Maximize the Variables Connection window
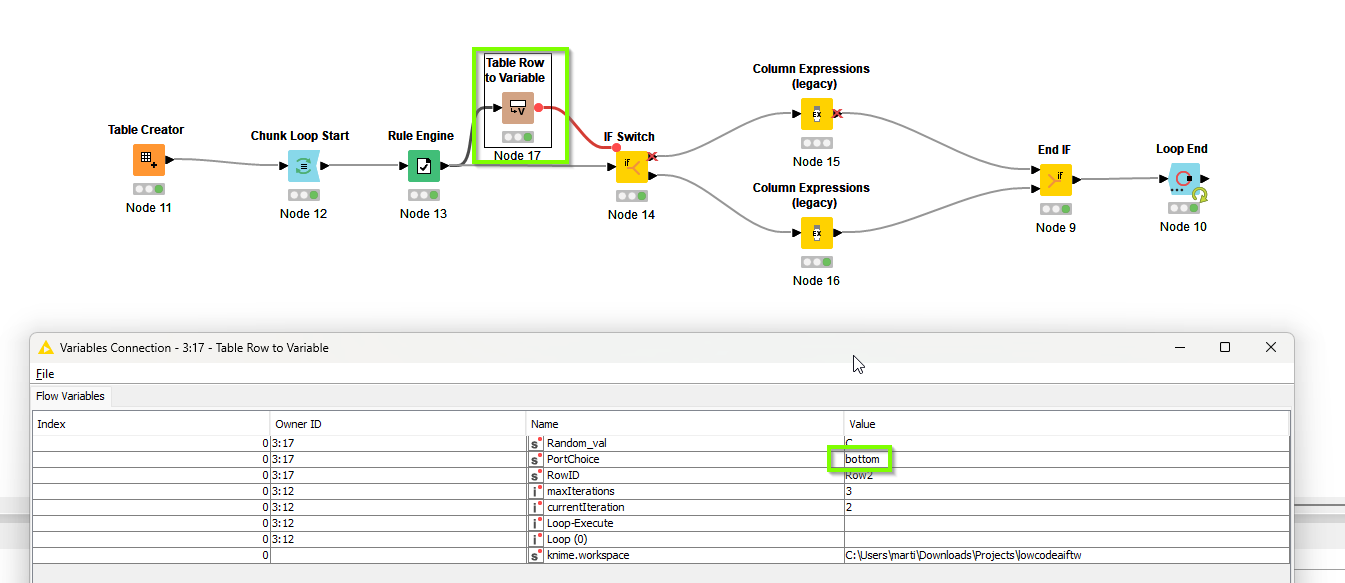This screenshot has width=1345, height=583. pos(1224,347)
